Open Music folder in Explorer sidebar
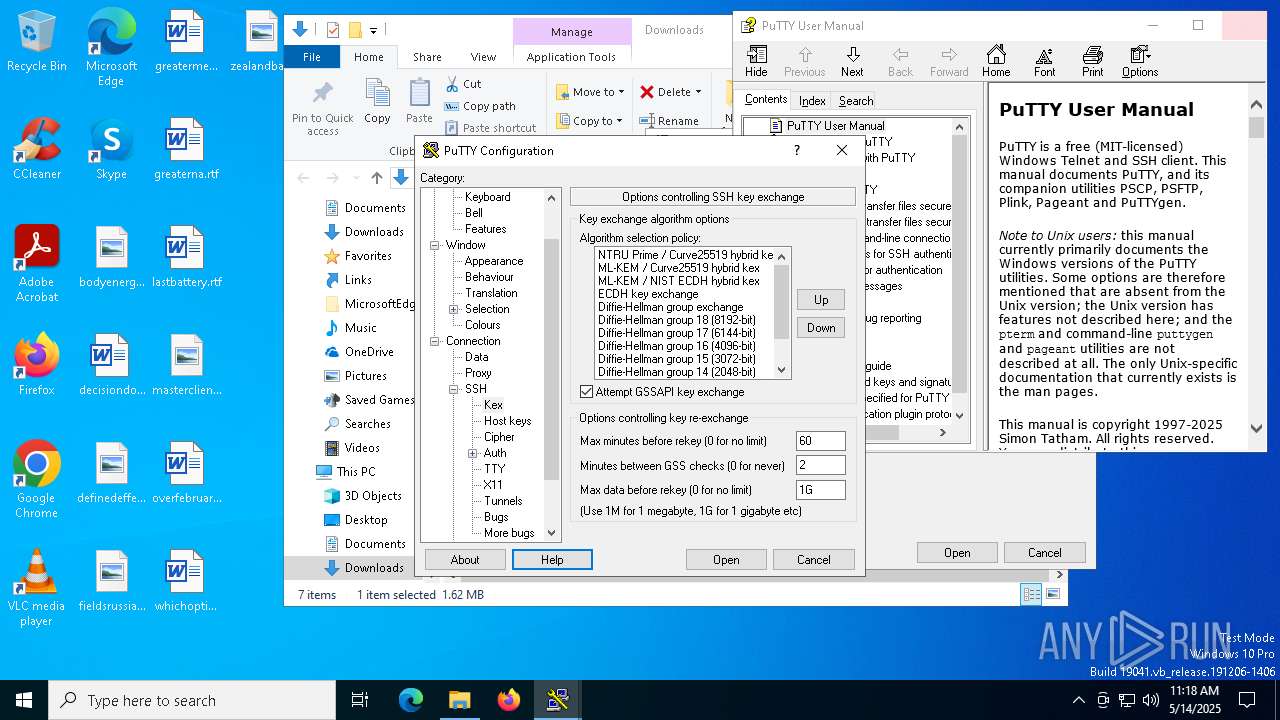Screen dimensions: 1280x720 coord(360,328)
